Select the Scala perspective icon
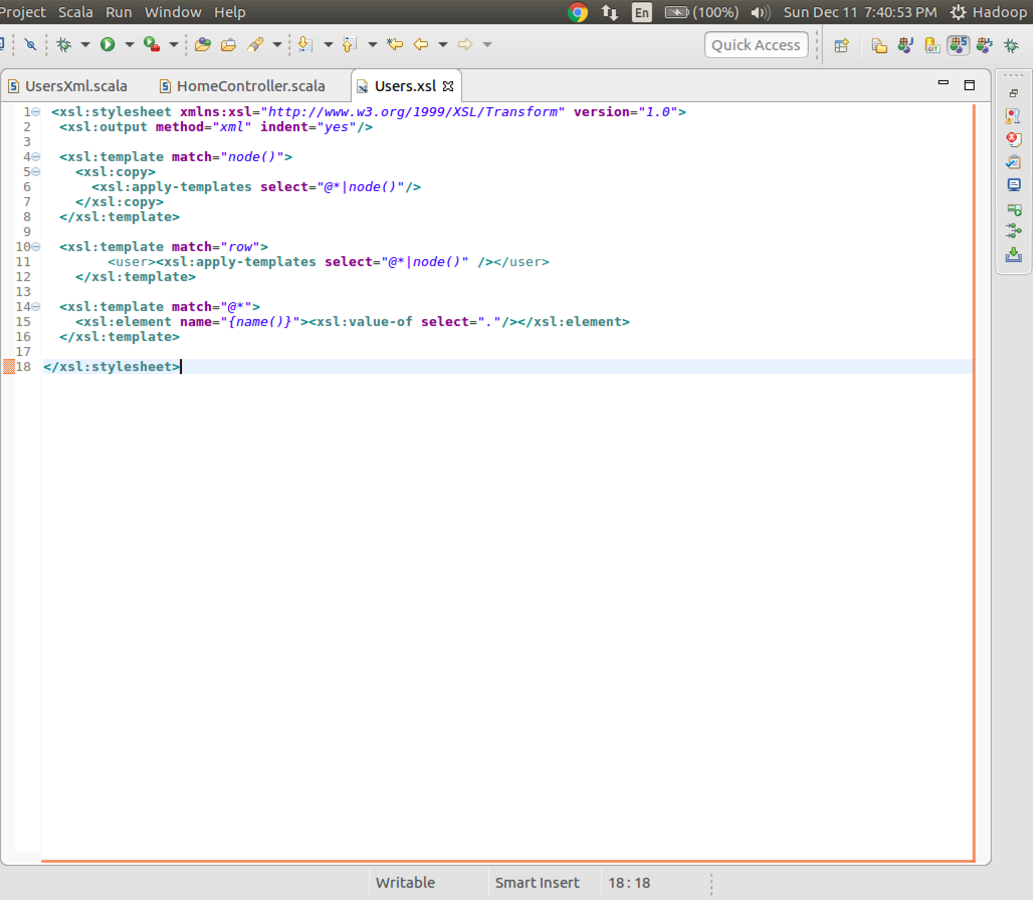 click(958, 45)
